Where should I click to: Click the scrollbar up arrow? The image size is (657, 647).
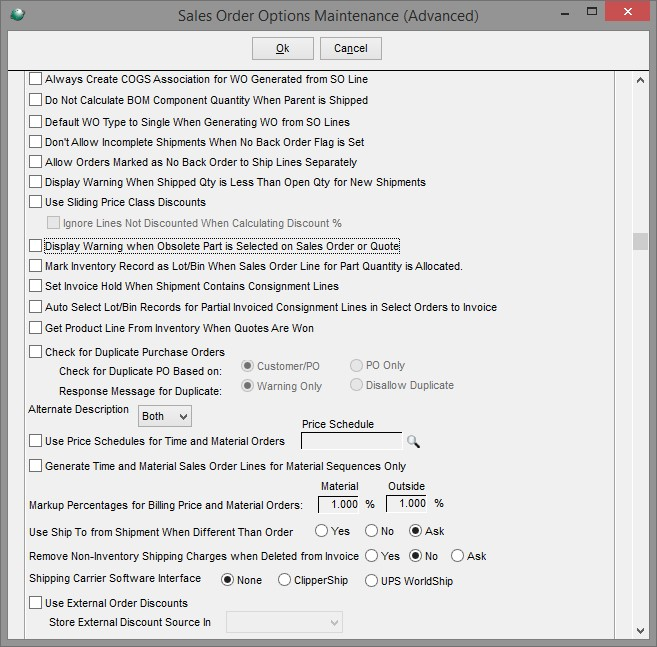(640, 80)
